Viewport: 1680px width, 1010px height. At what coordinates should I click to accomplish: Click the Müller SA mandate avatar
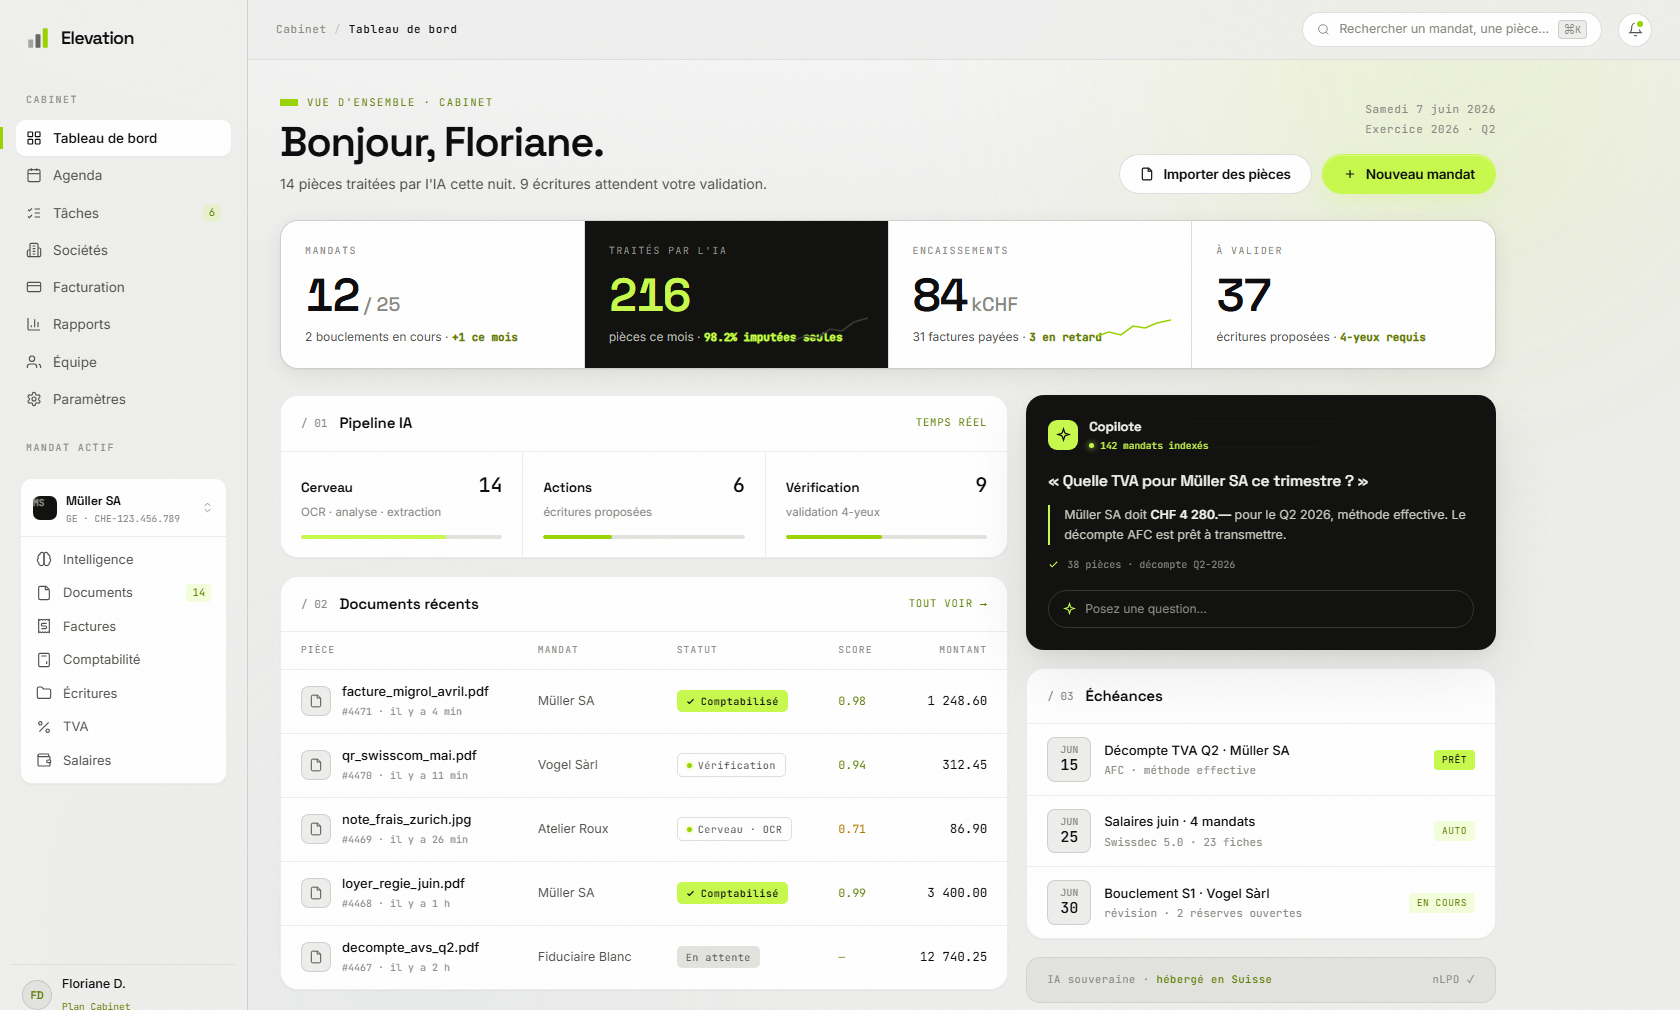click(45, 508)
